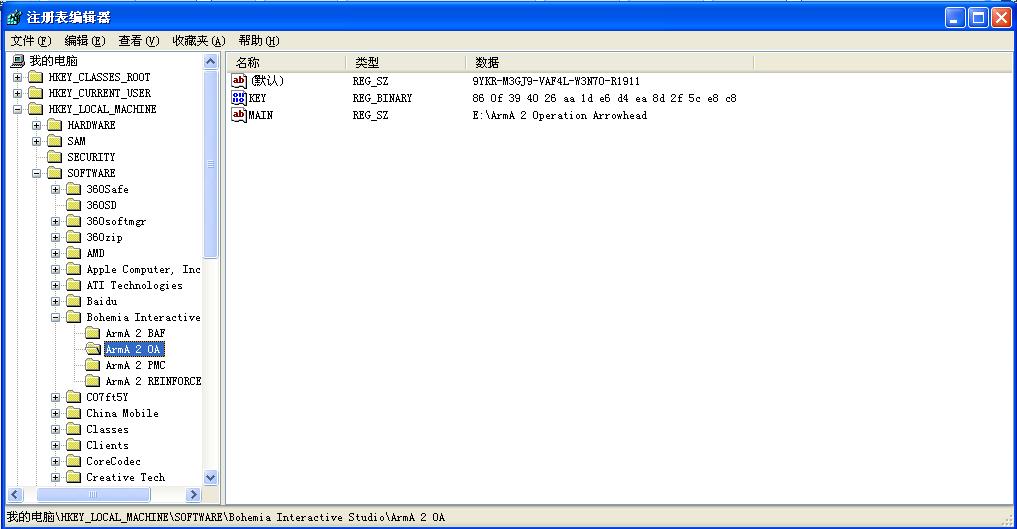
Task: Click the vertical scrollbar thumb in tree
Action: point(210,164)
